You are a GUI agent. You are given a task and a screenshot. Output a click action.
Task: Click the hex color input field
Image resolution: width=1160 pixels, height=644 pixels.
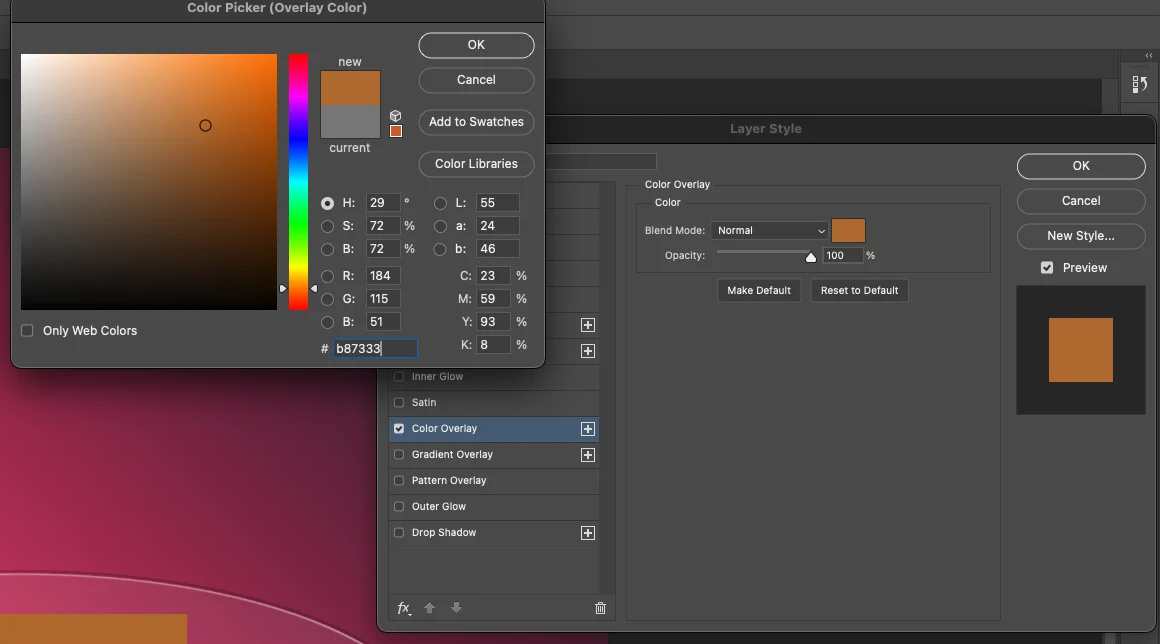pyautogui.click(x=374, y=348)
